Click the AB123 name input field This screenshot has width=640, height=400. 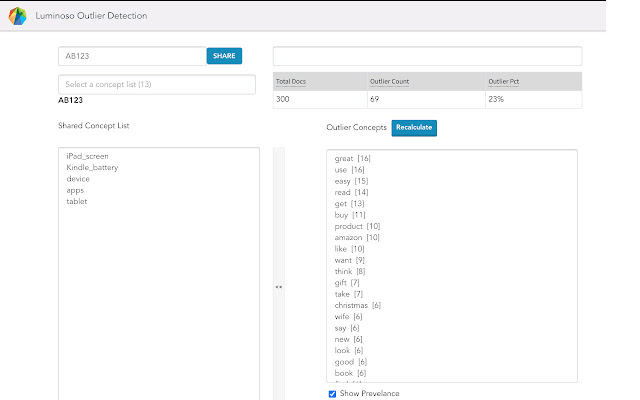pos(131,56)
